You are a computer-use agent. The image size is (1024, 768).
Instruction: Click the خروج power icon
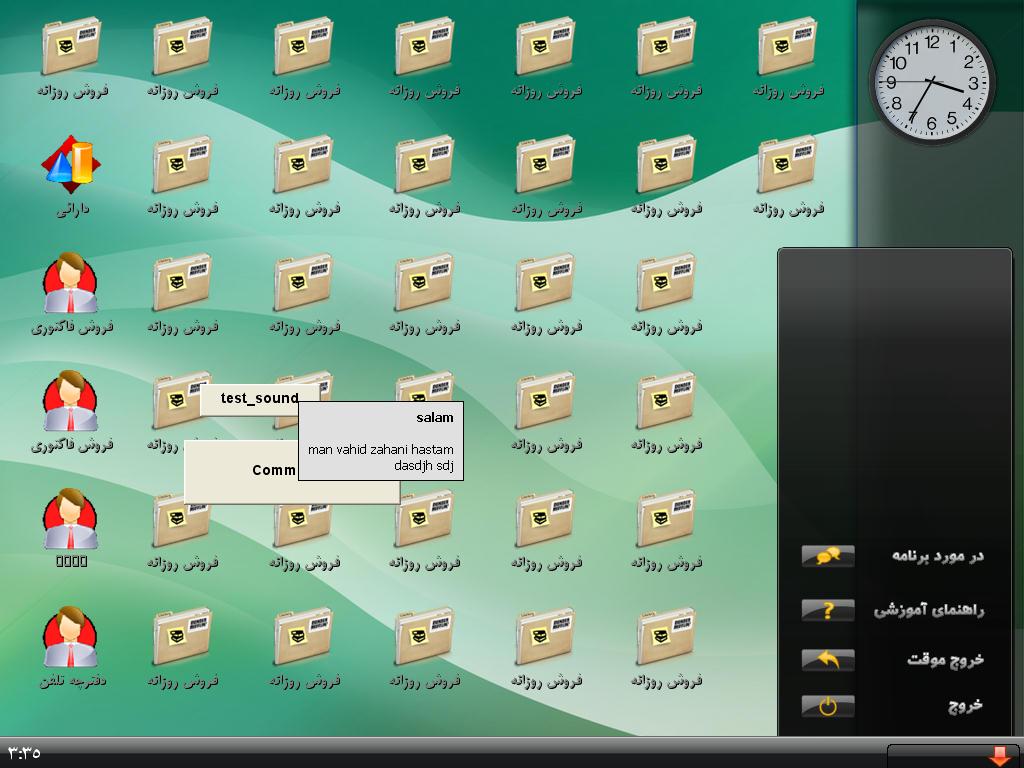(827, 706)
